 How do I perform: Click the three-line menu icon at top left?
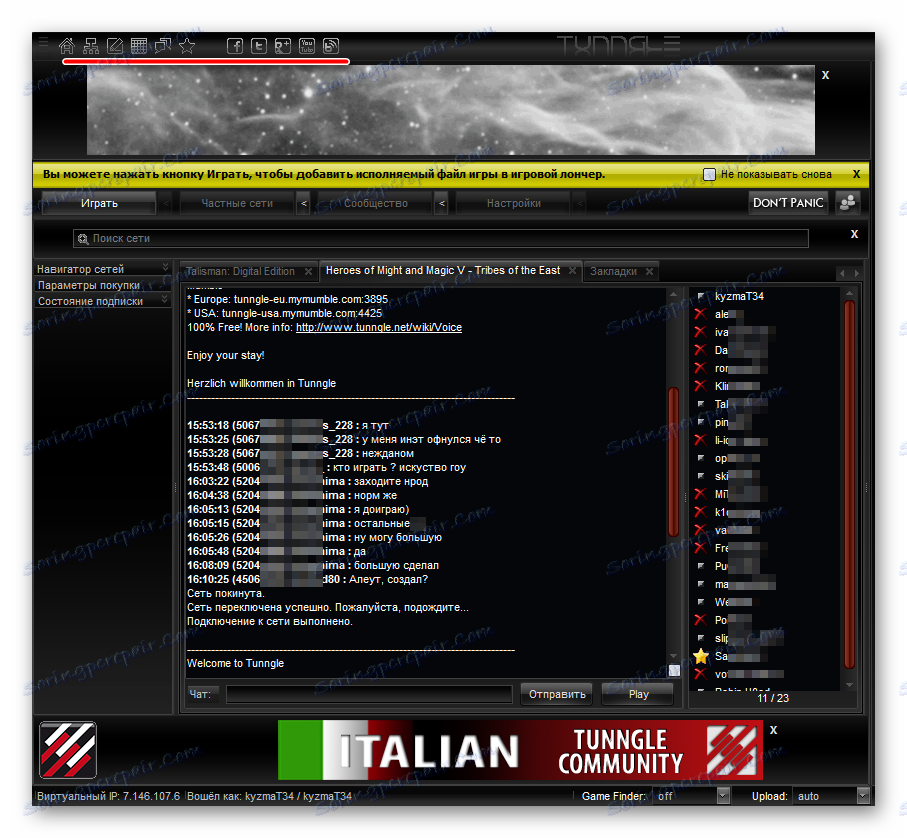coord(43,42)
